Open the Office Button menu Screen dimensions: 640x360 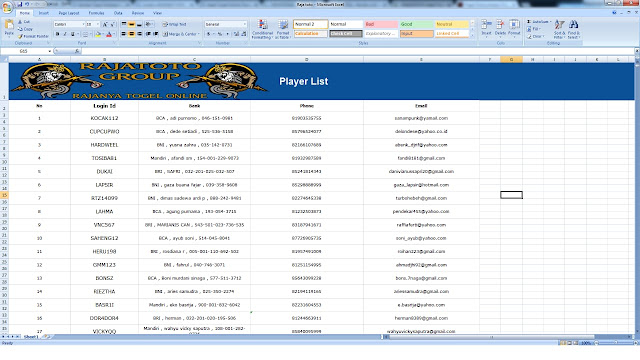pyautogui.click(x=7, y=8)
